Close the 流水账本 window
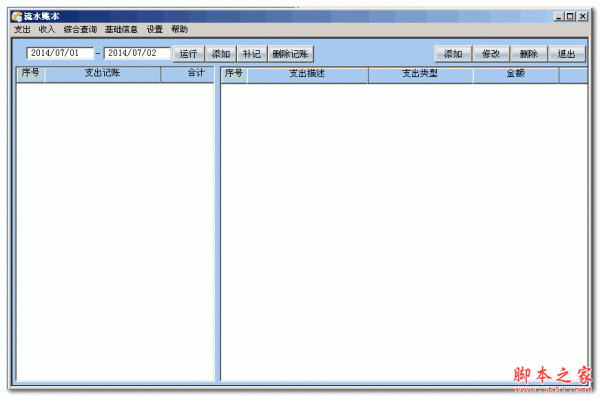Viewport: 600px width, 397px height. point(582,16)
